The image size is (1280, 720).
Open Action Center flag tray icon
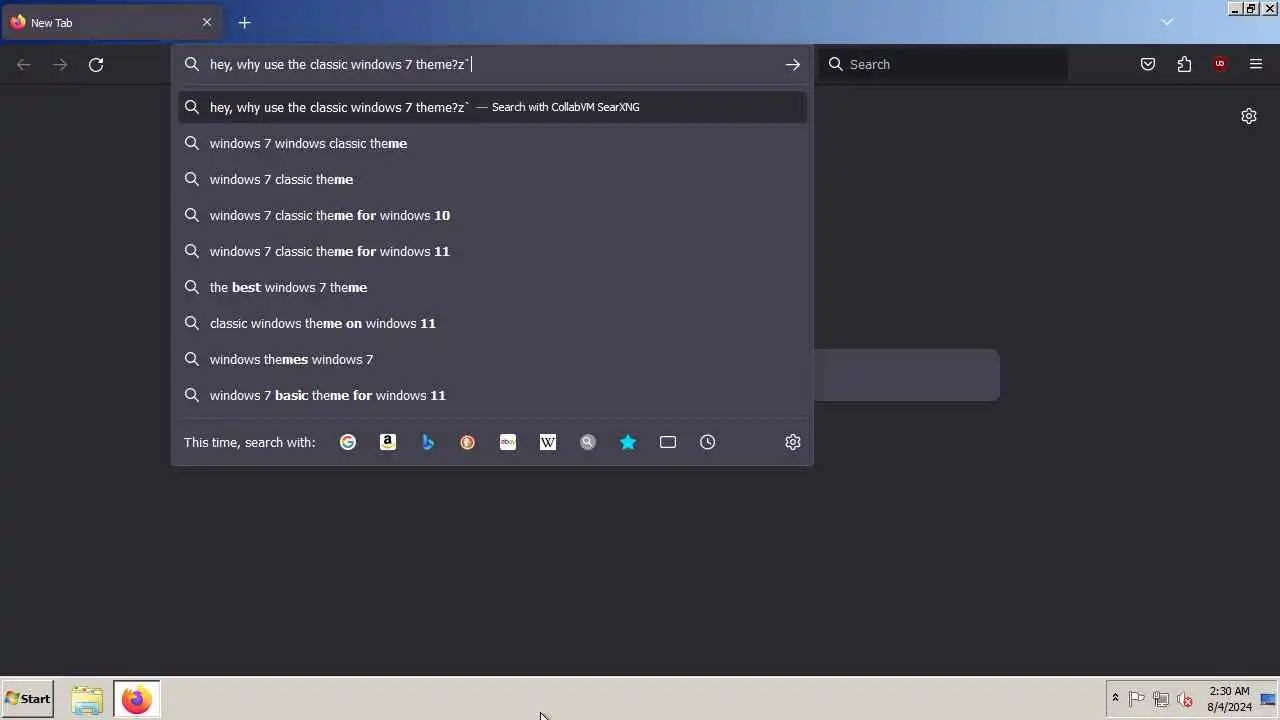(x=1137, y=699)
